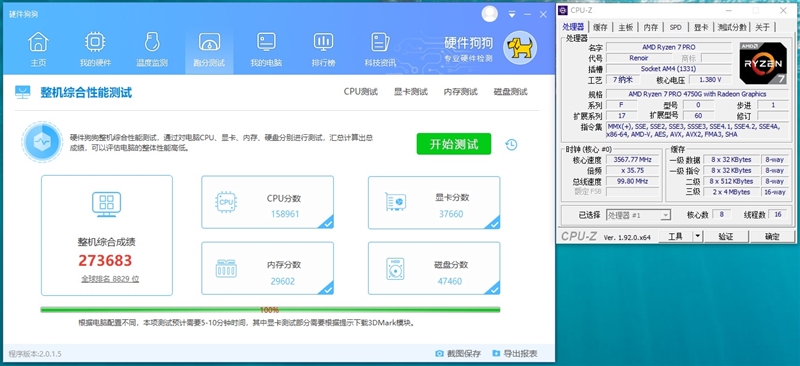Image resolution: width=800 pixels, height=366 pixels.
Task: Expand the 工具 dropdown arrow in CPU-Z
Action: point(697,236)
